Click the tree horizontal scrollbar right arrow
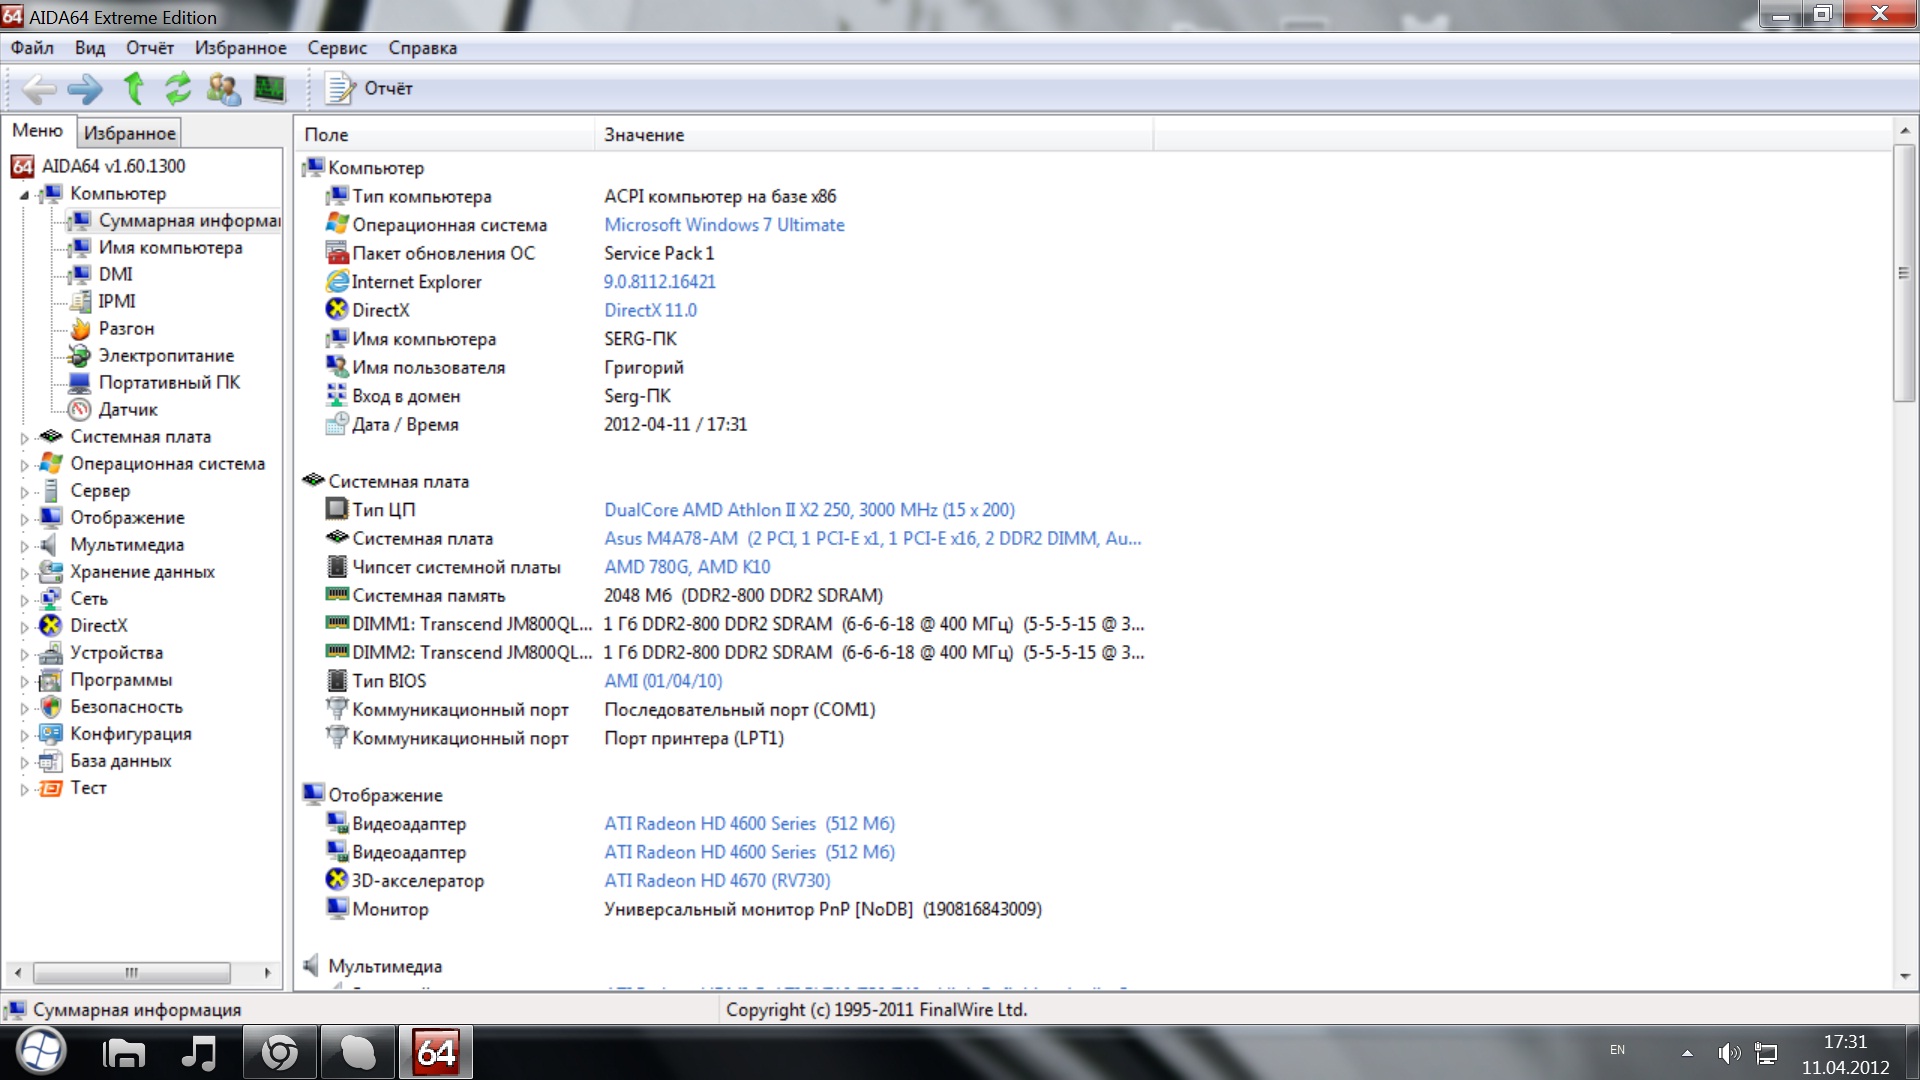Viewport: 1920px width, 1080px height. [267, 972]
